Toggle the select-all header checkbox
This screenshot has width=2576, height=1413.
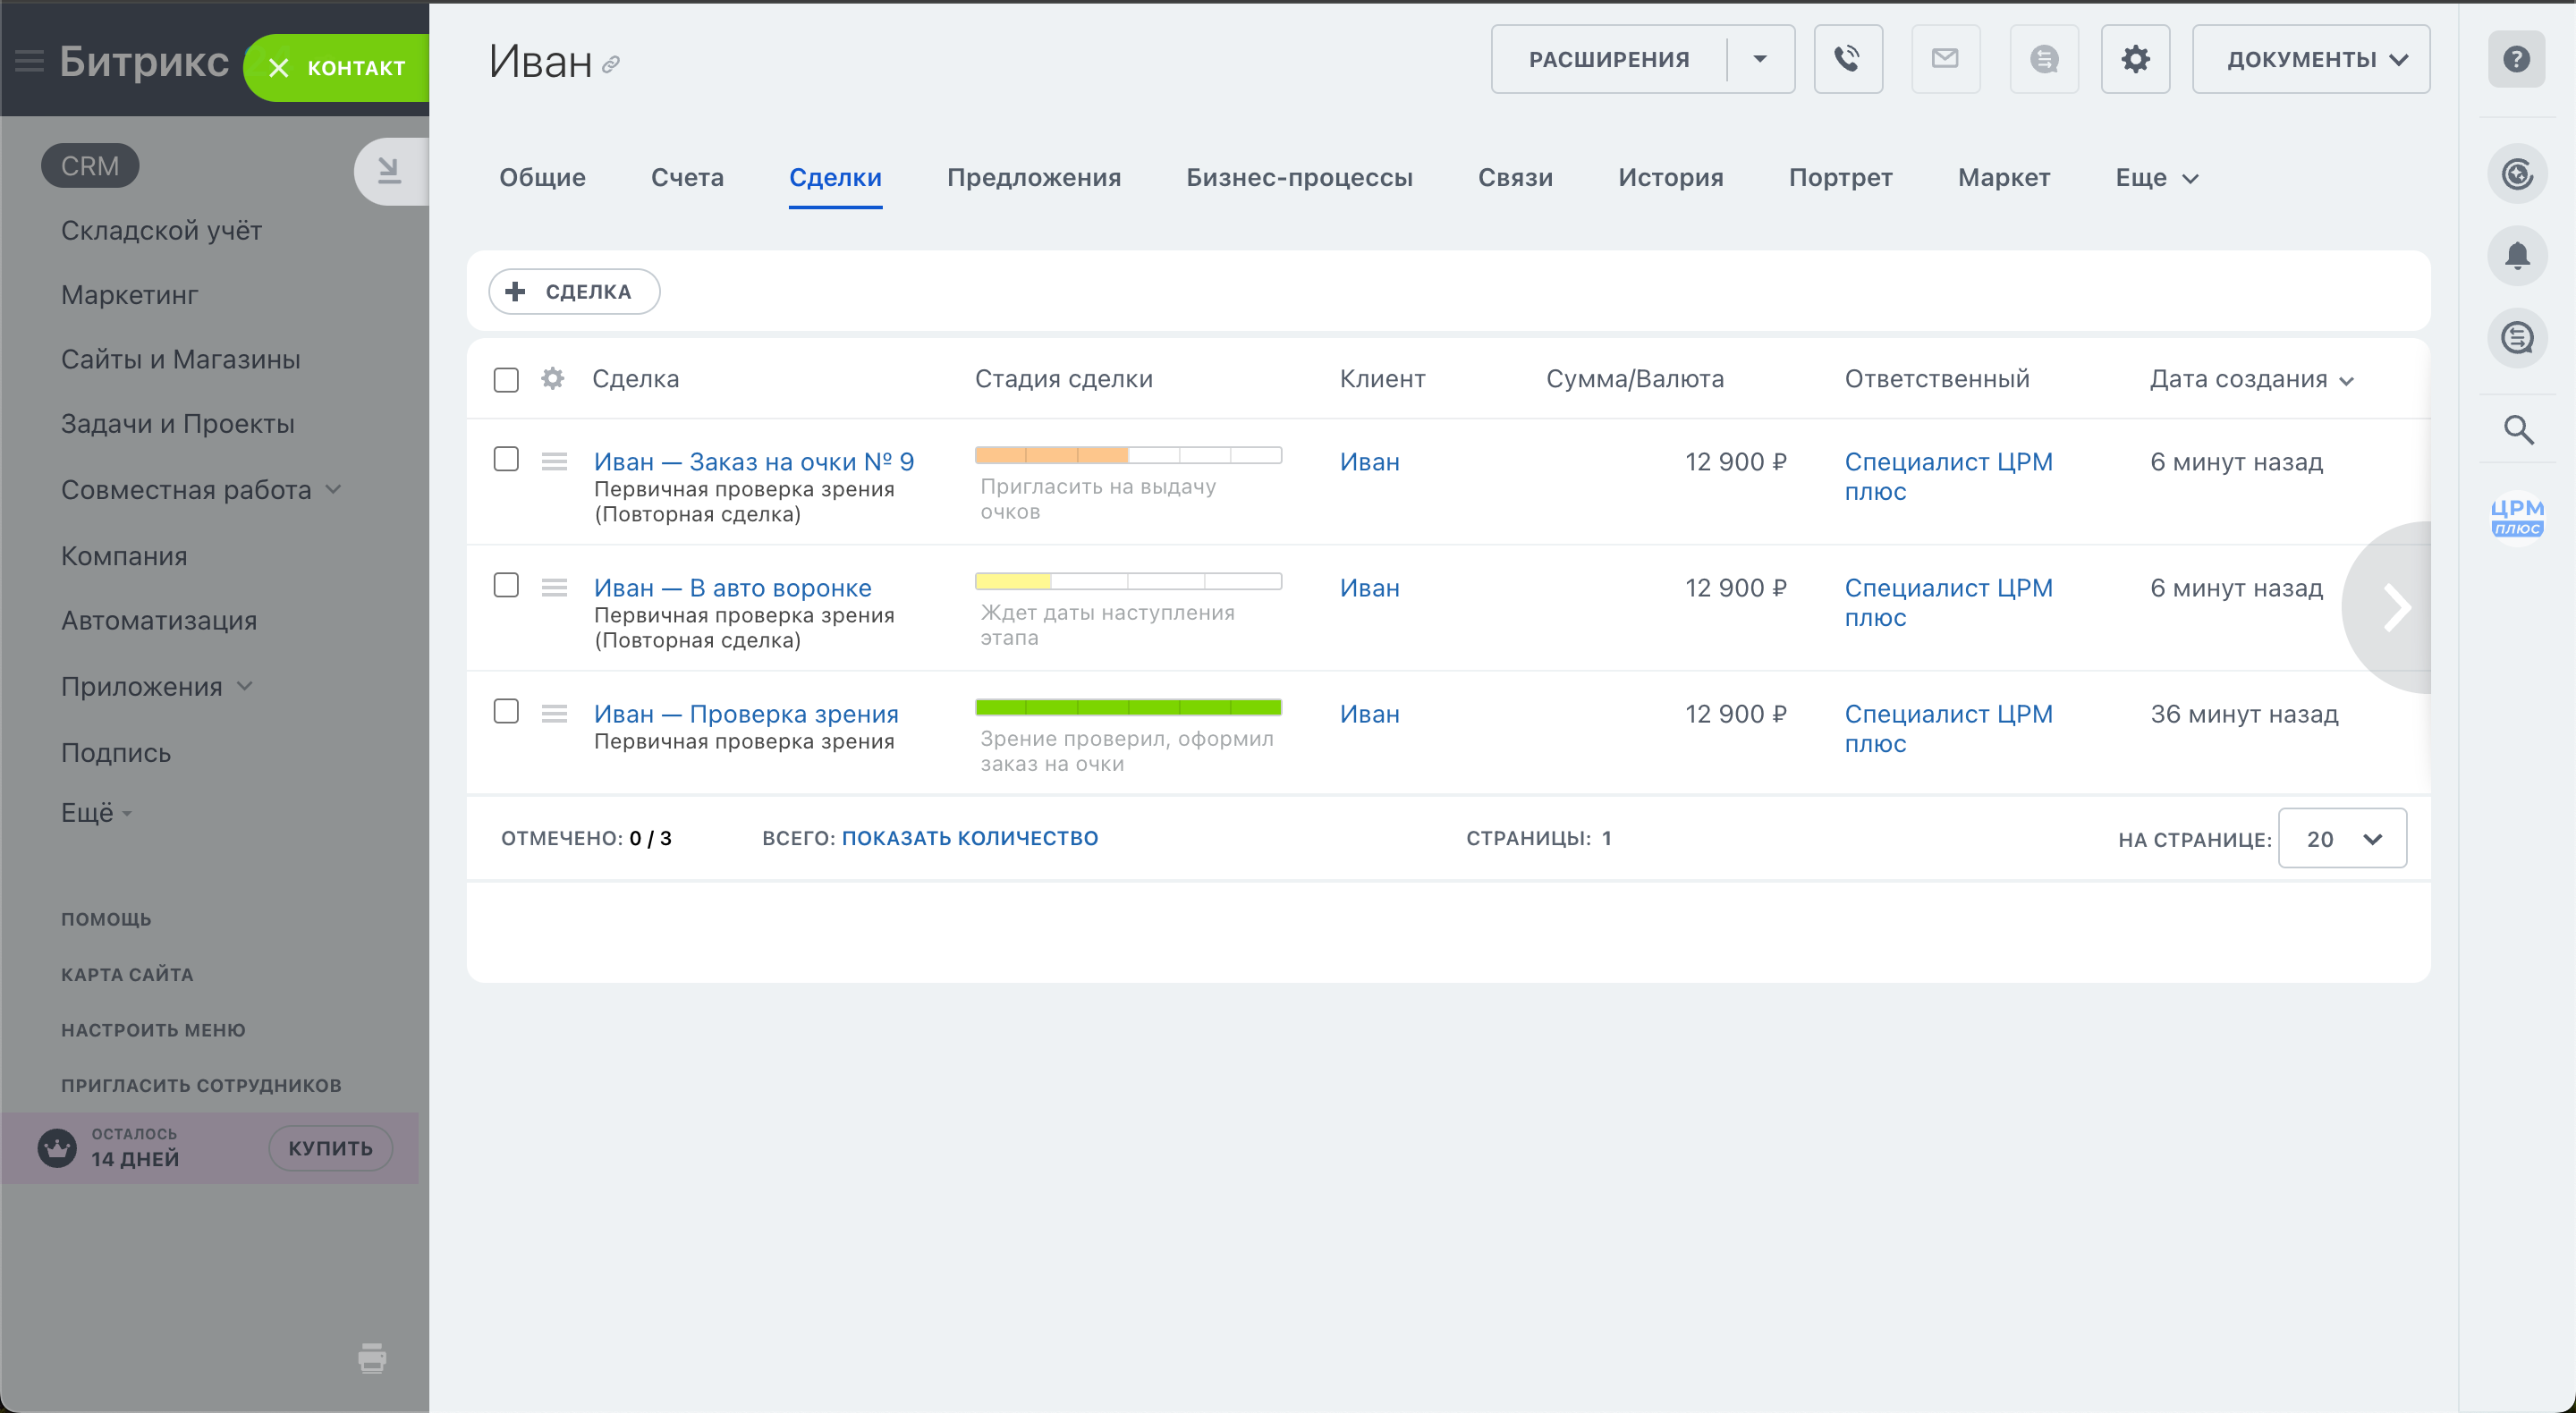[506, 380]
